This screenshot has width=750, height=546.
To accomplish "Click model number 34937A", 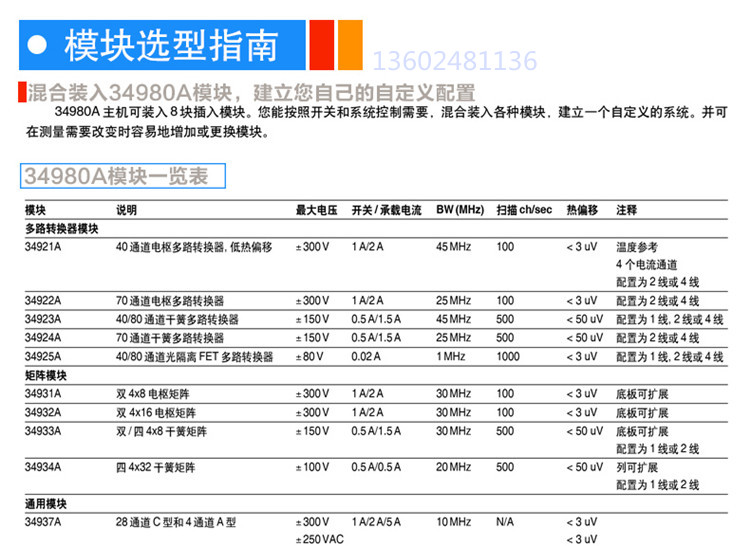I will pyautogui.click(x=43, y=522).
